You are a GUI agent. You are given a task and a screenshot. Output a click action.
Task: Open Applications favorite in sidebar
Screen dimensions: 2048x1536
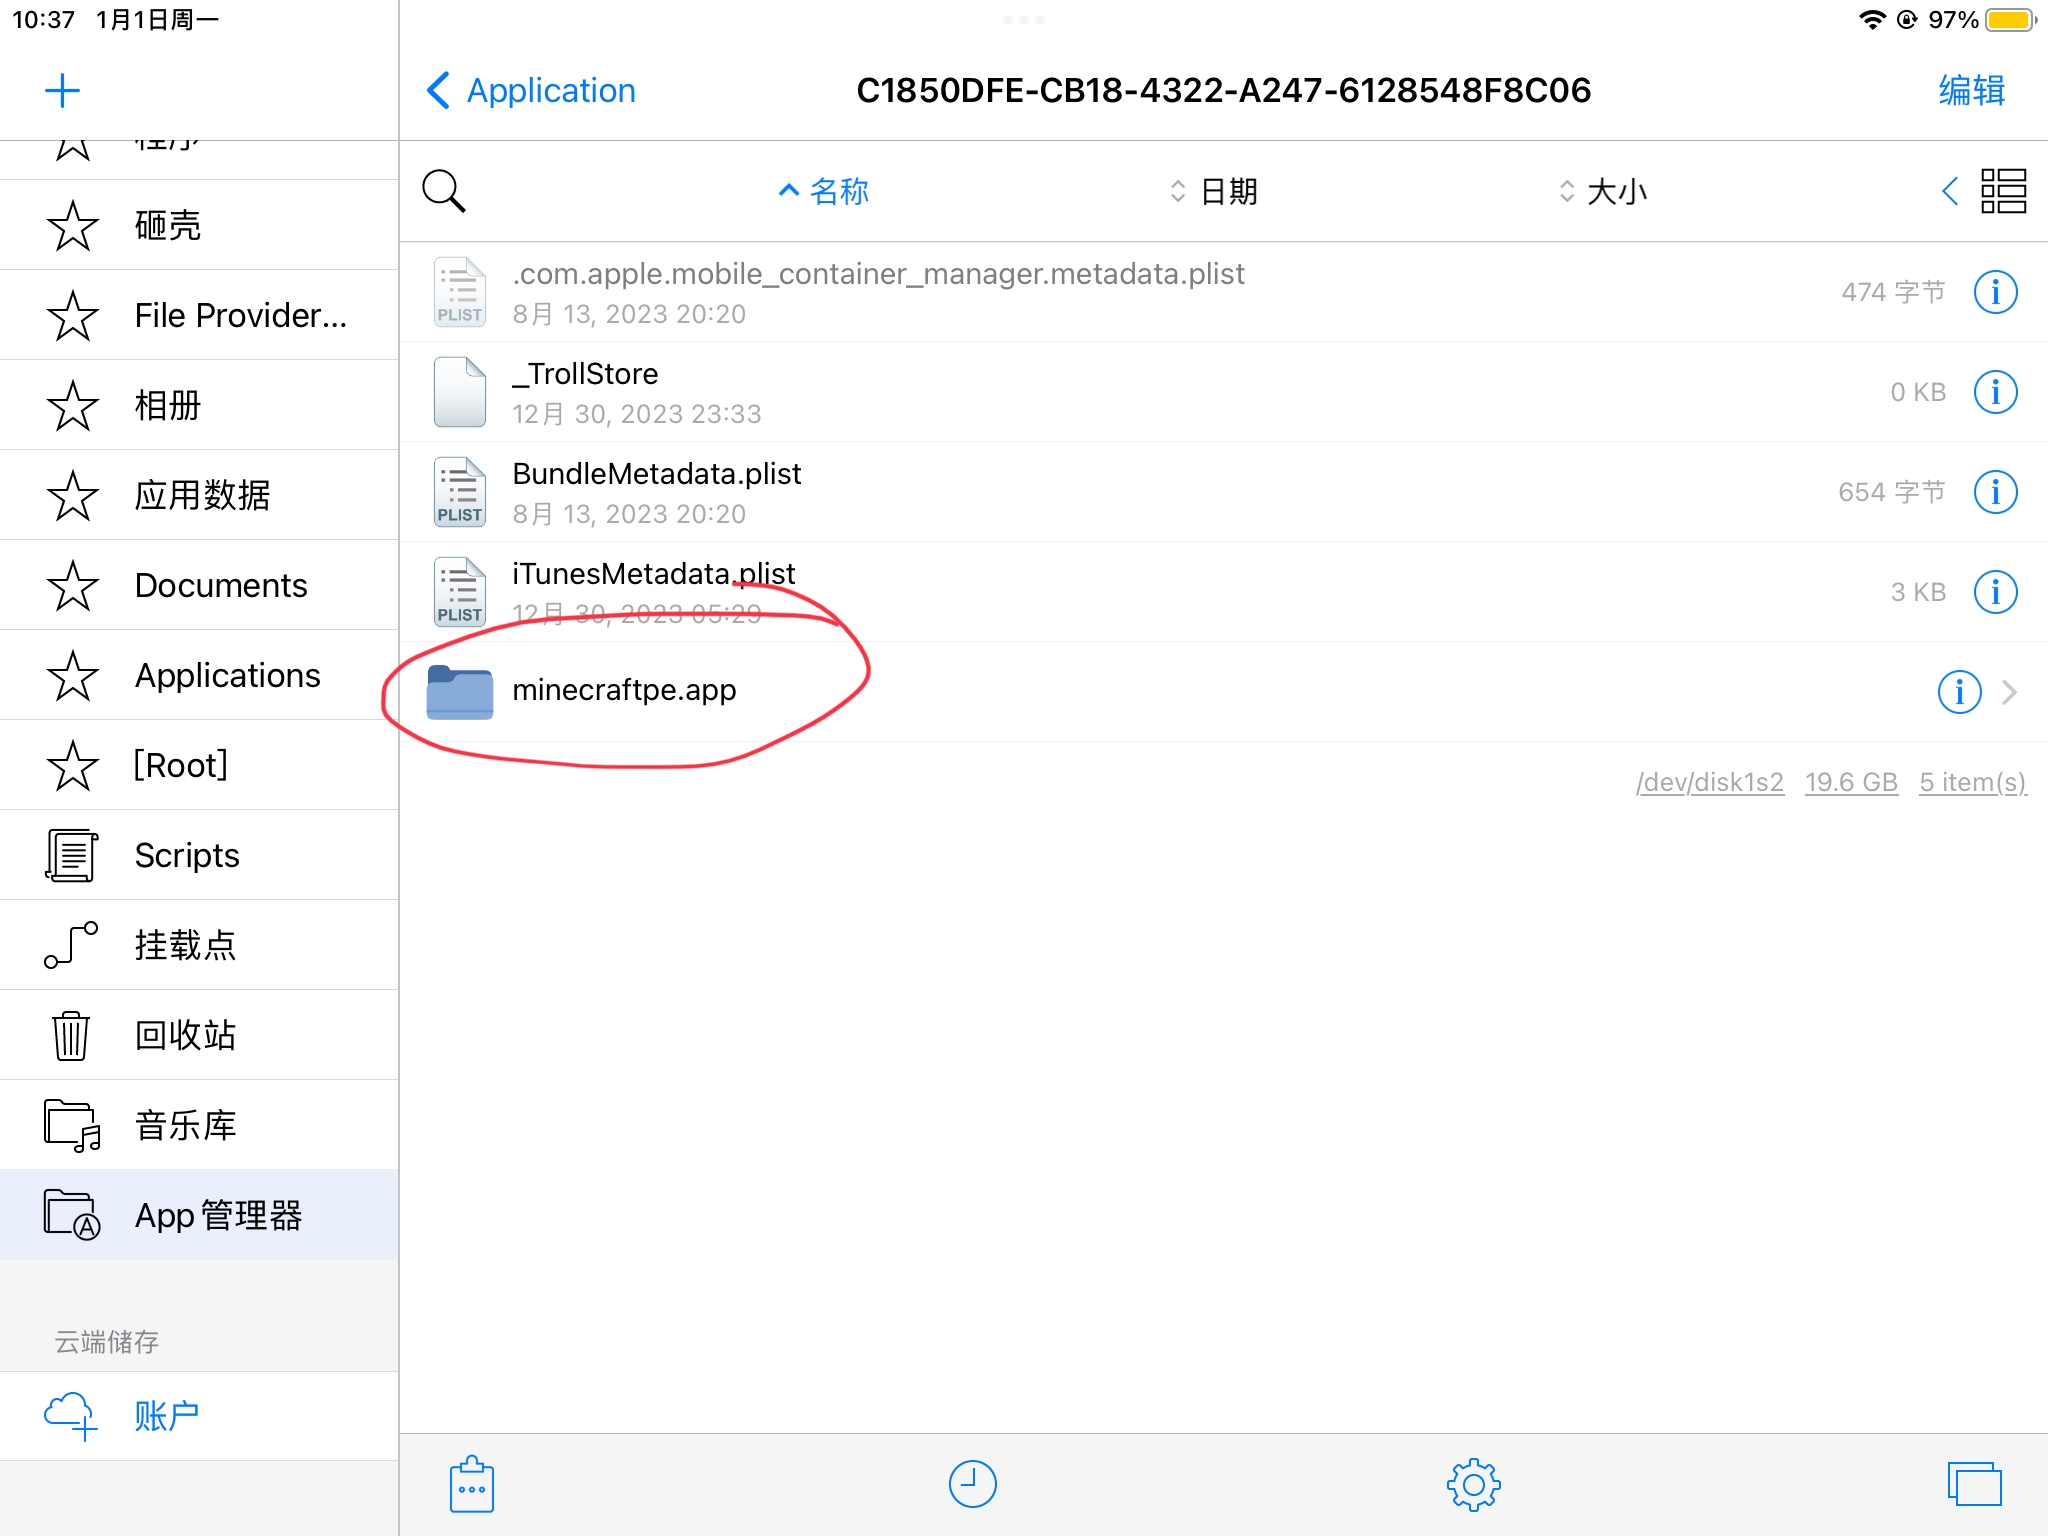pyautogui.click(x=199, y=675)
